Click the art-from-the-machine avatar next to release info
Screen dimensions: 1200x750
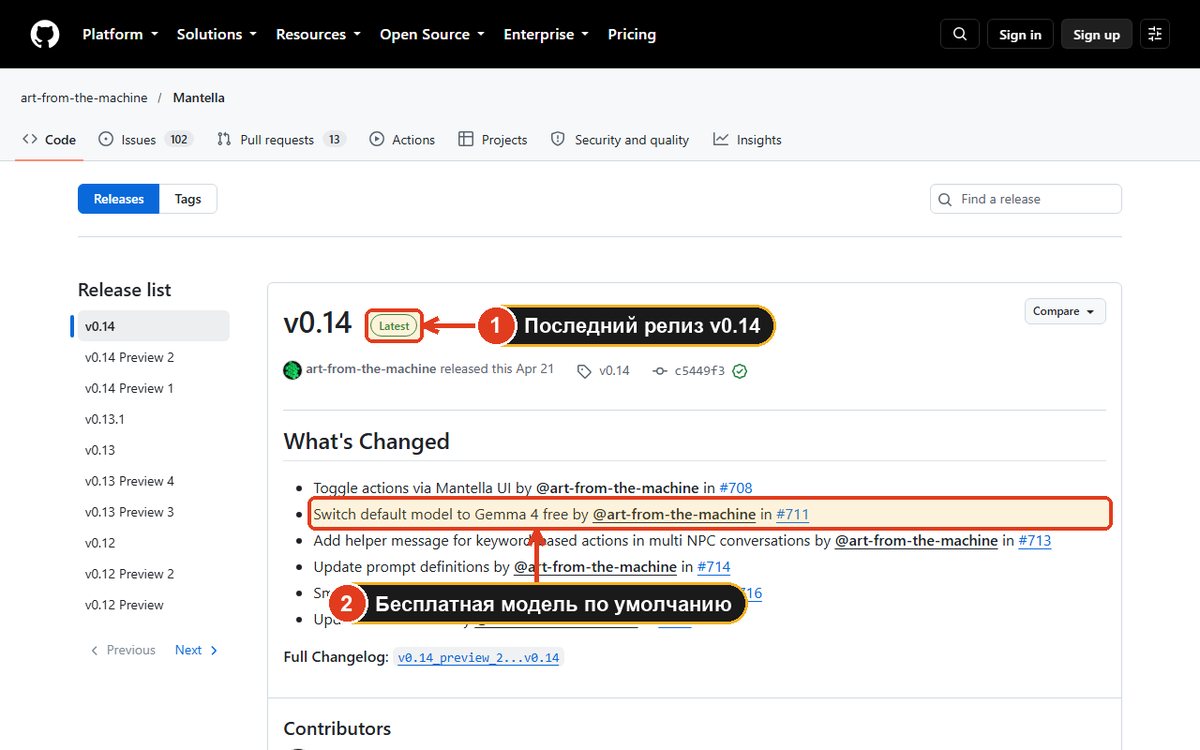pos(292,370)
